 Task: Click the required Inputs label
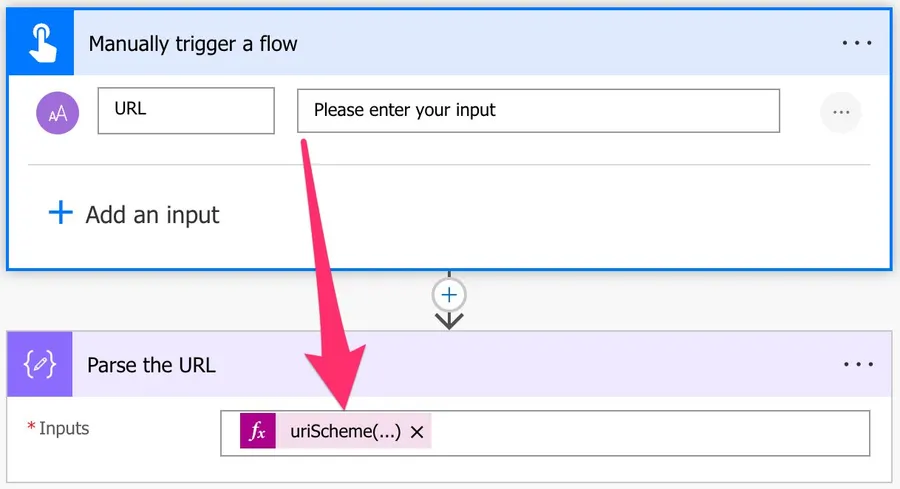click(64, 428)
